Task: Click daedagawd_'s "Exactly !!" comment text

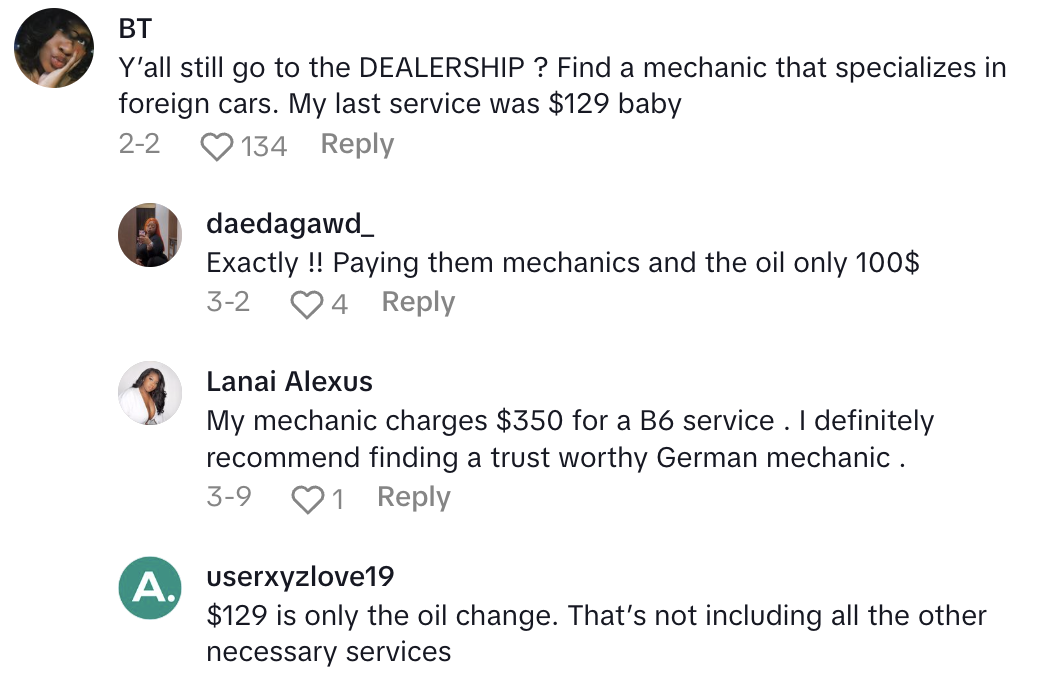Action: tap(560, 263)
